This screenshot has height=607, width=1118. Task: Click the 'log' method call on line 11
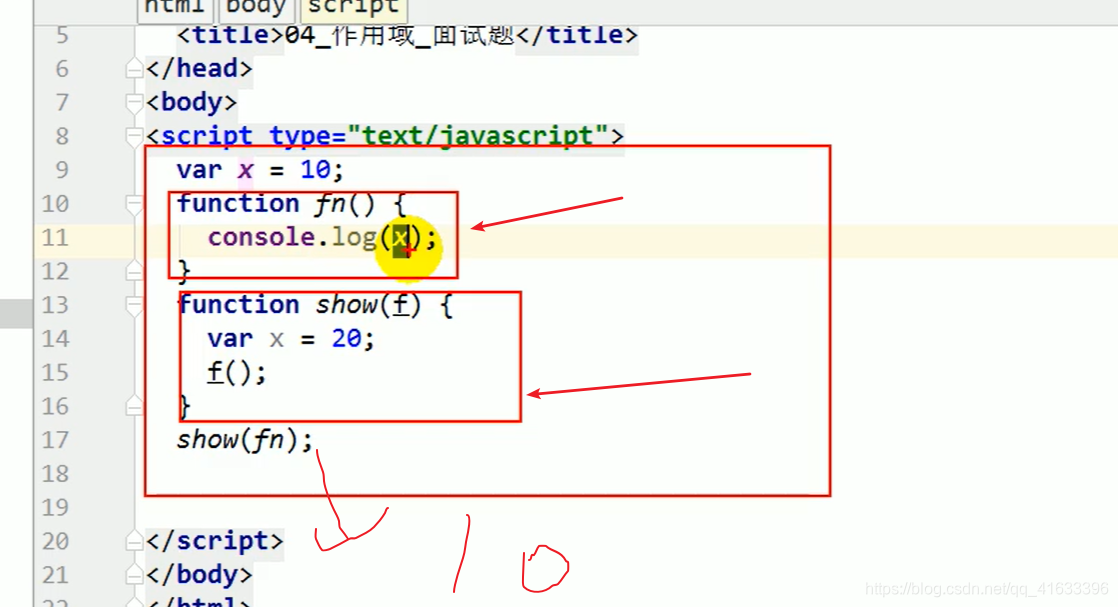coord(354,238)
